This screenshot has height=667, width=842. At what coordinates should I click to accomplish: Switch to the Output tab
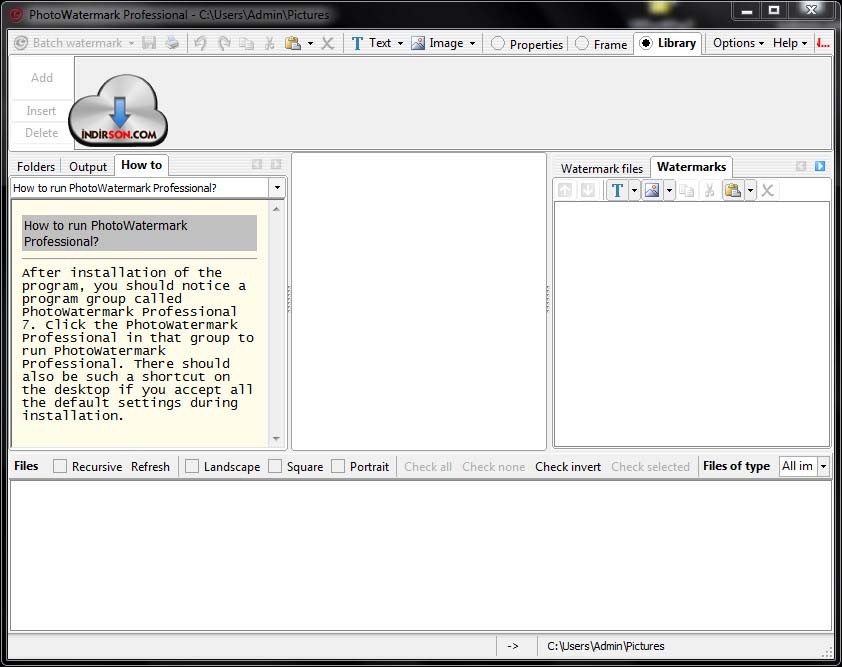tap(88, 166)
